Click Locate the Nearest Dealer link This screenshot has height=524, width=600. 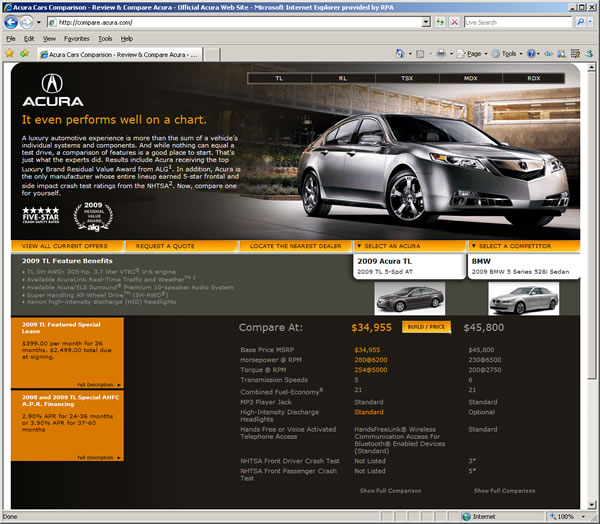pyautogui.click(x=295, y=245)
